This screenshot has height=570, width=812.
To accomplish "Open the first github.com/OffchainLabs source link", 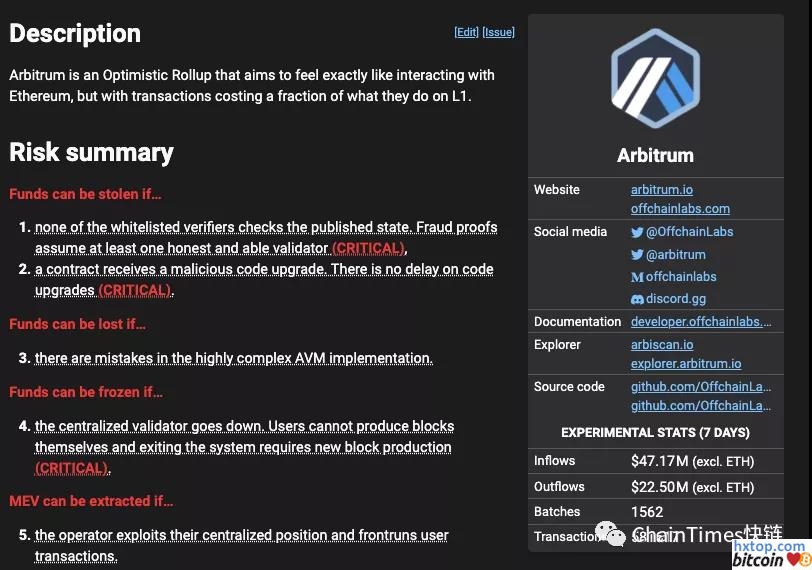I will [701, 387].
